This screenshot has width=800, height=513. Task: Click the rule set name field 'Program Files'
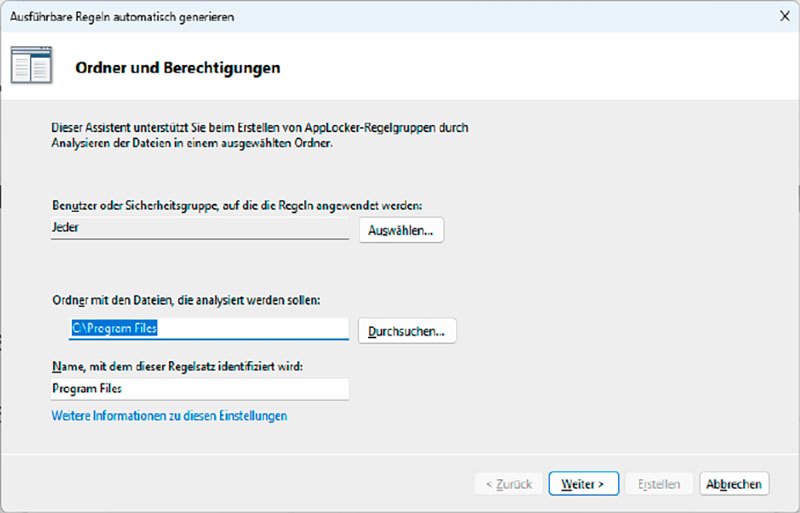tap(200, 389)
